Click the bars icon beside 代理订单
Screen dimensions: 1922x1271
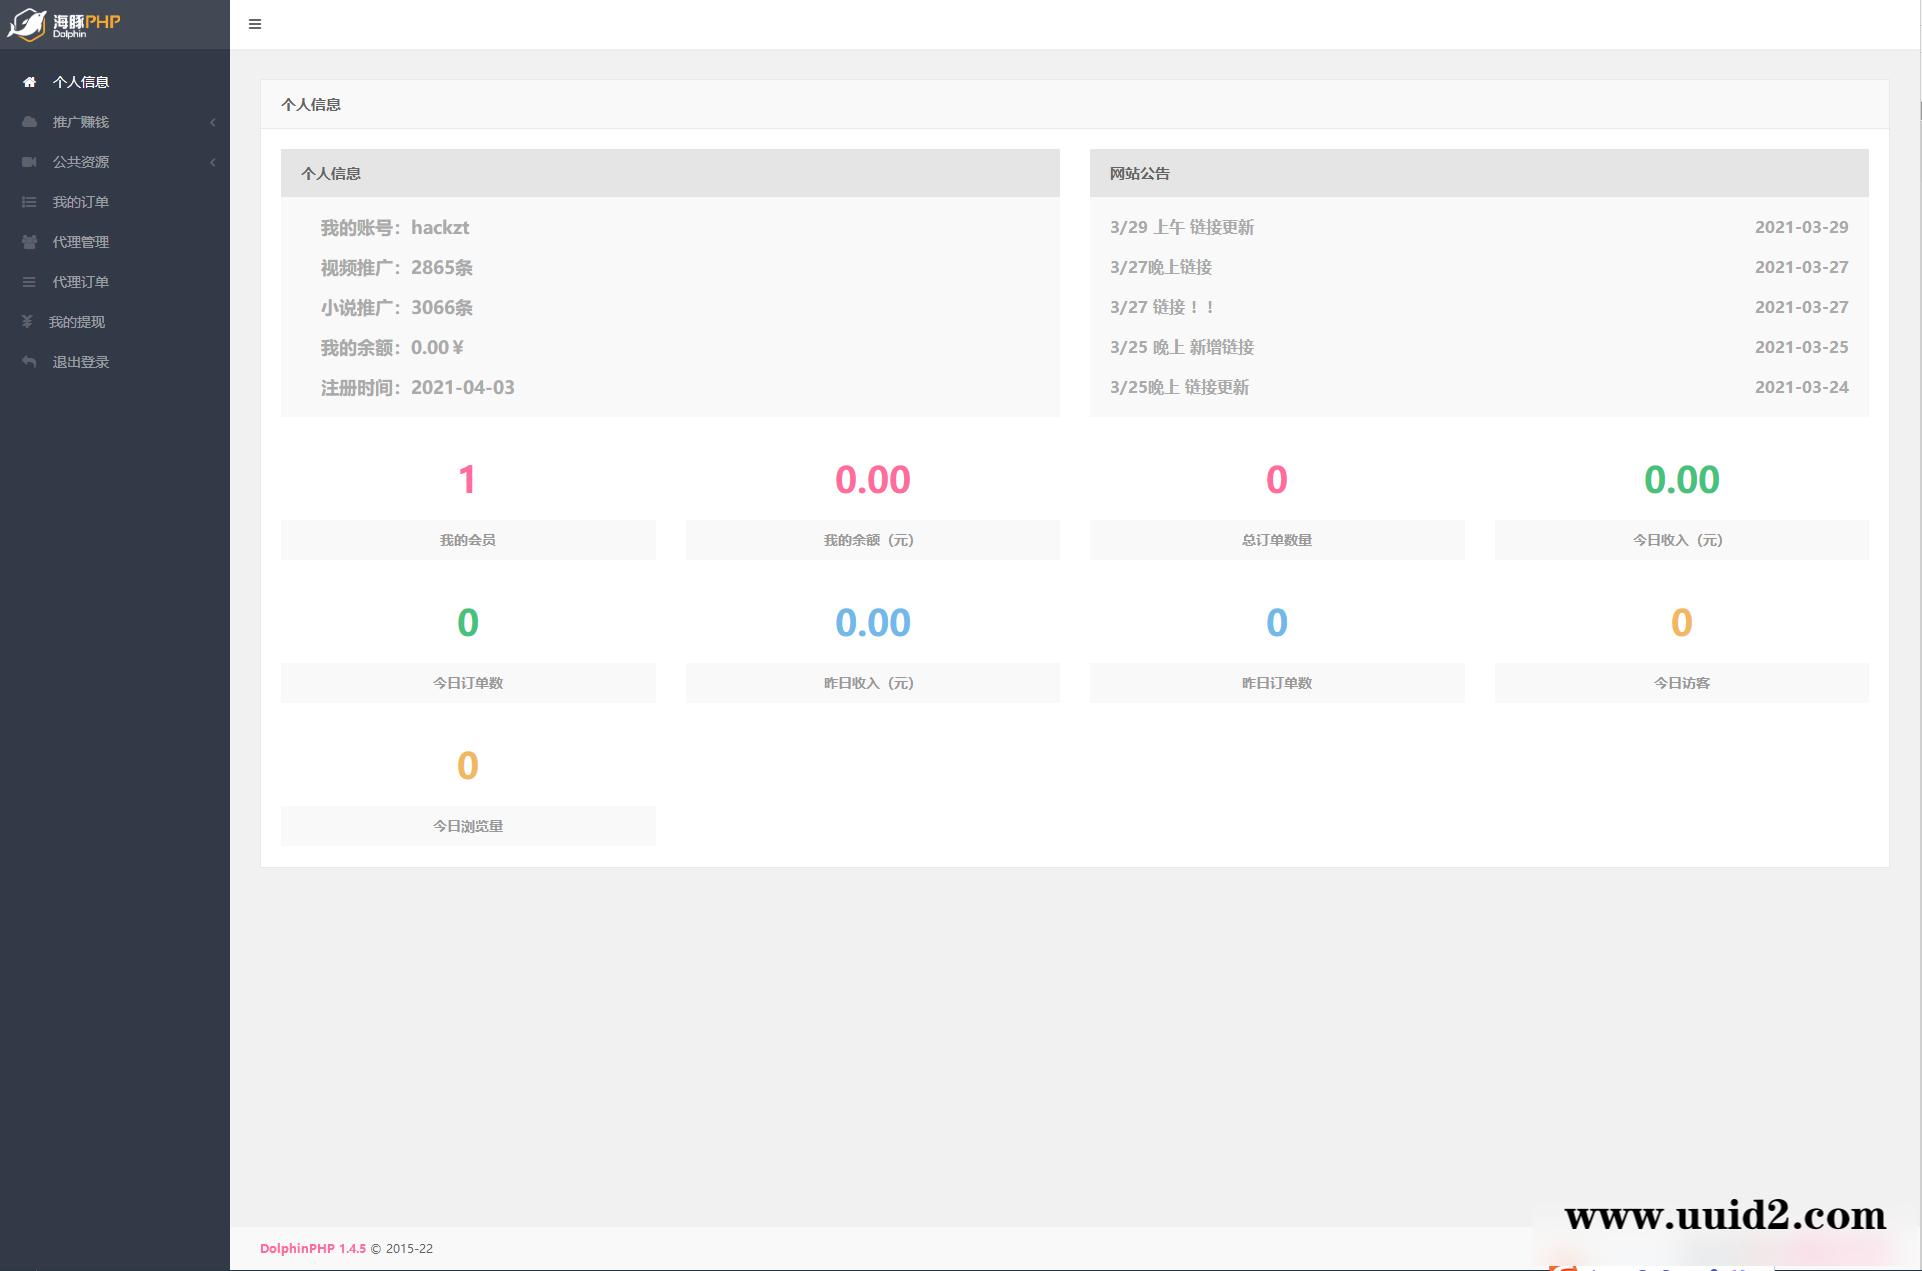(29, 282)
